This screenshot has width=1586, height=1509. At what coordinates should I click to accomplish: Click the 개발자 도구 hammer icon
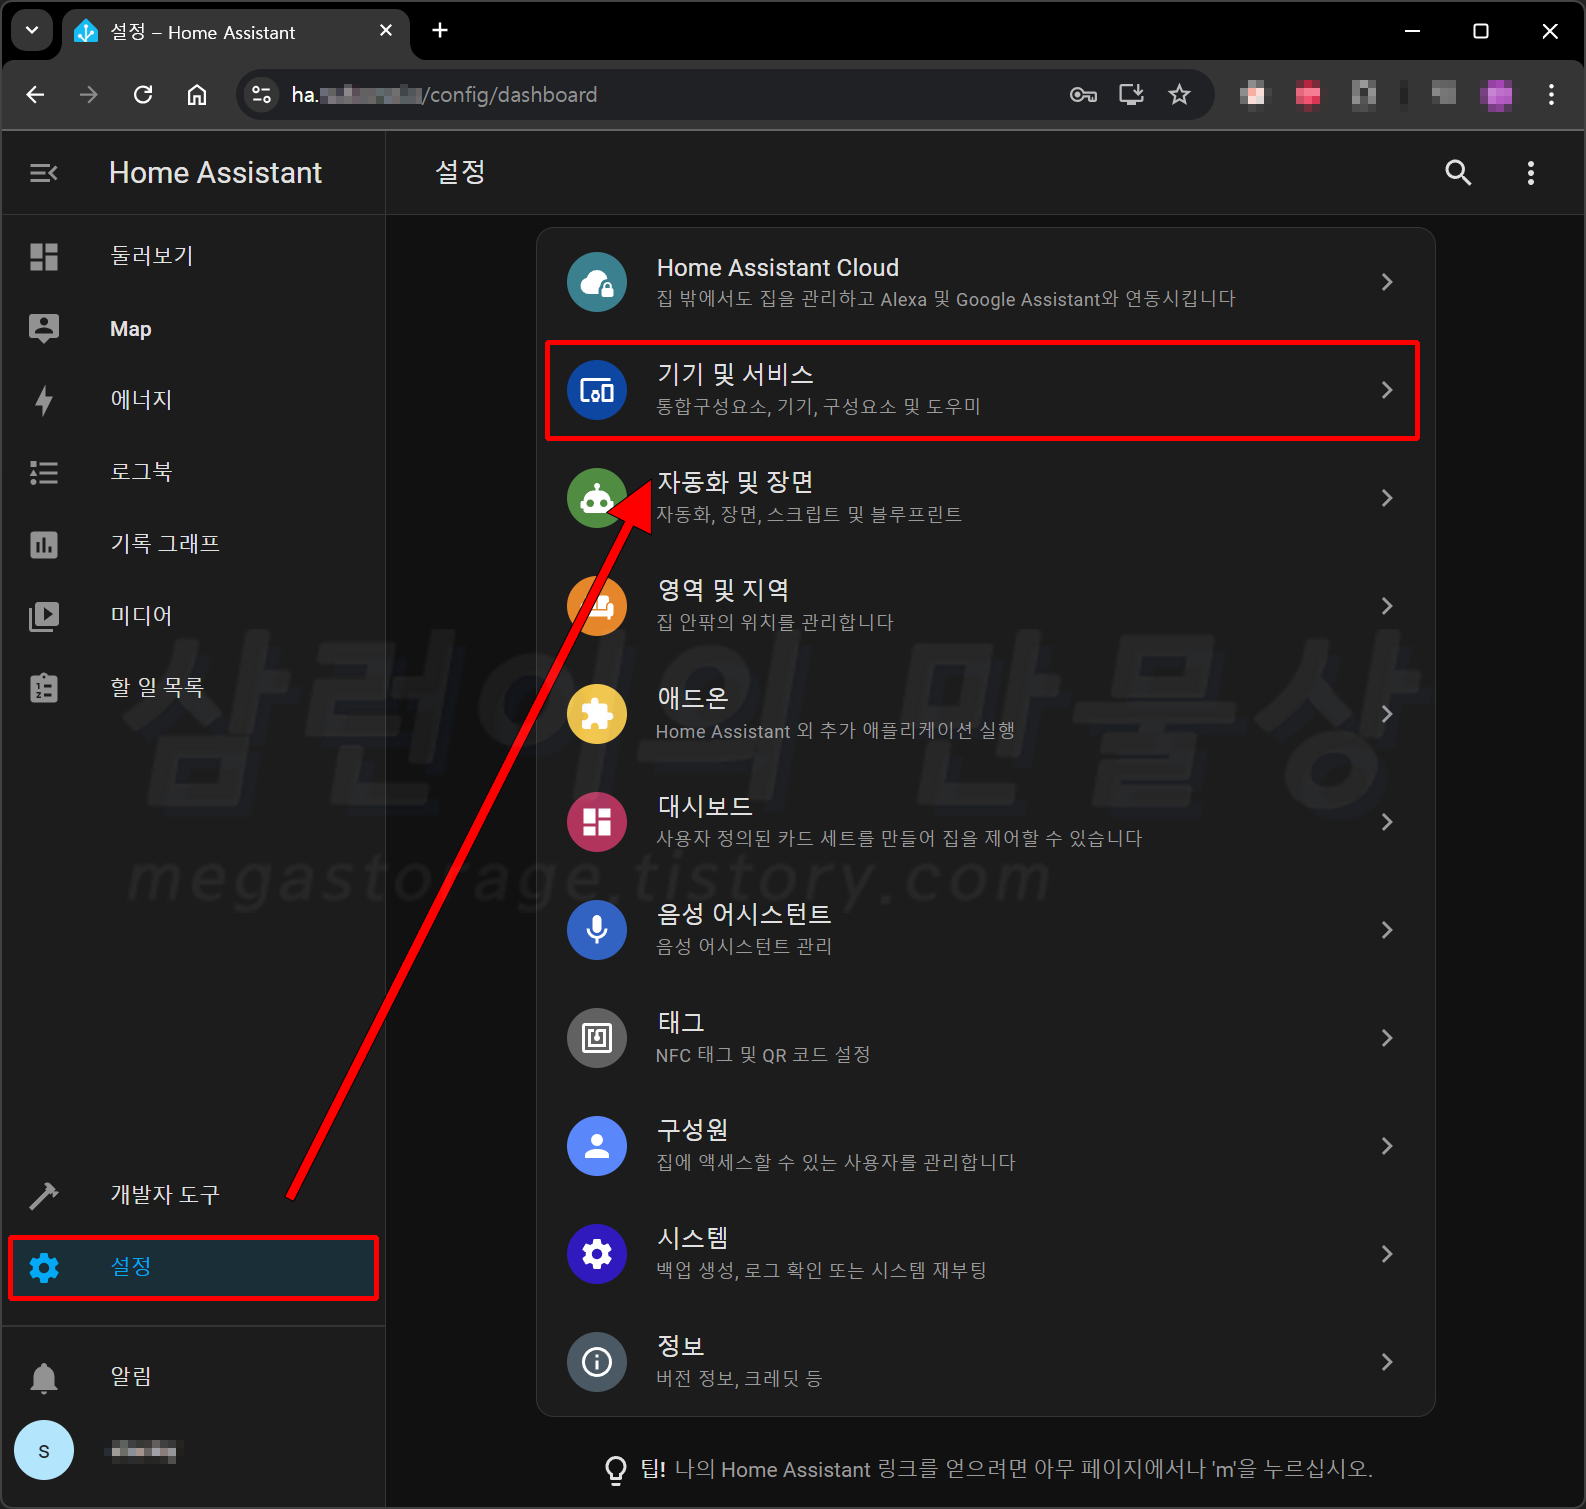tap(44, 1195)
